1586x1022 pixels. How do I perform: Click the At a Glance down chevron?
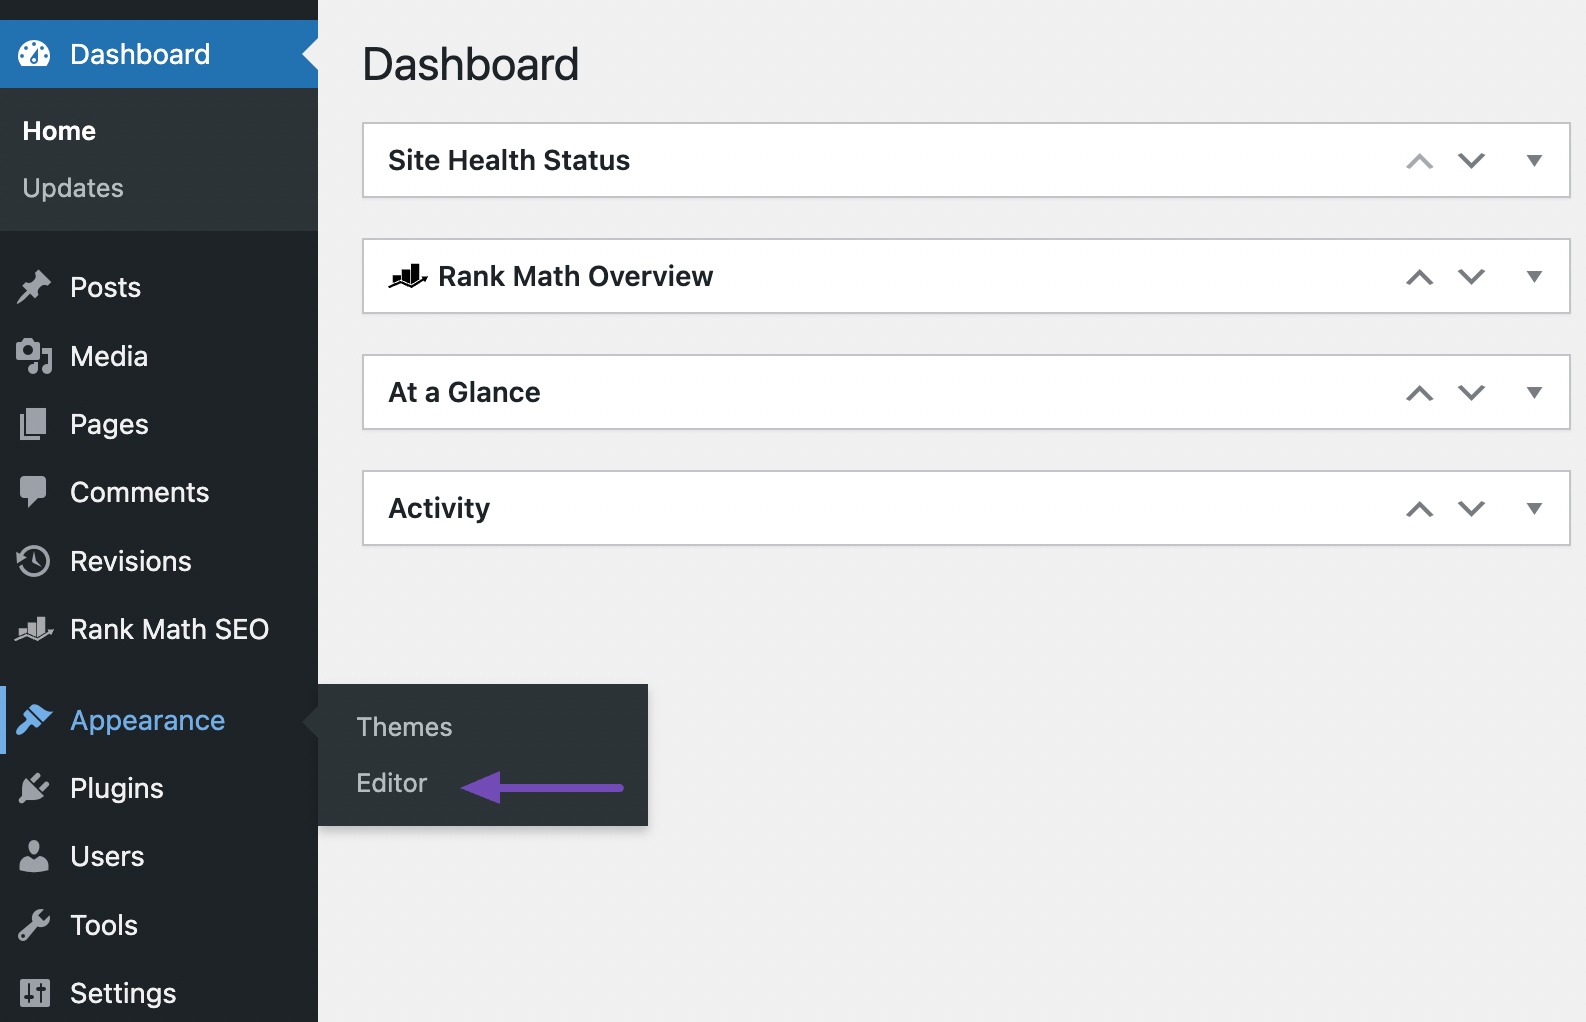pyautogui.click(x=1471, y=392)
